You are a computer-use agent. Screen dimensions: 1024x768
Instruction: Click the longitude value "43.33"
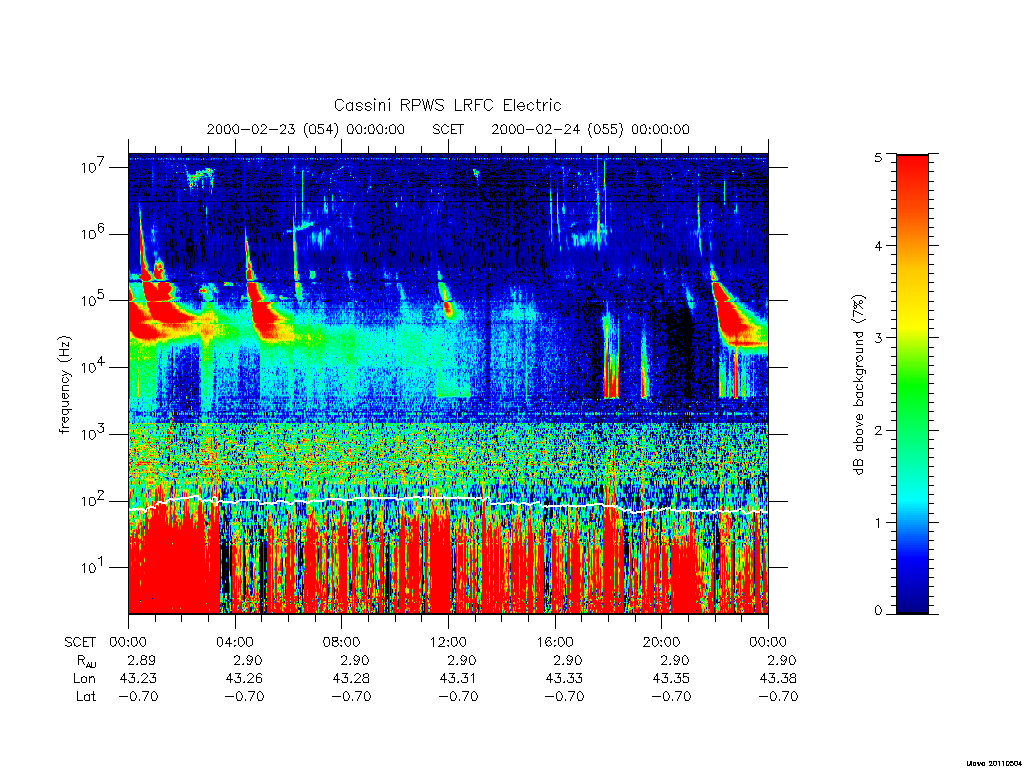click(x=564, y=679)
